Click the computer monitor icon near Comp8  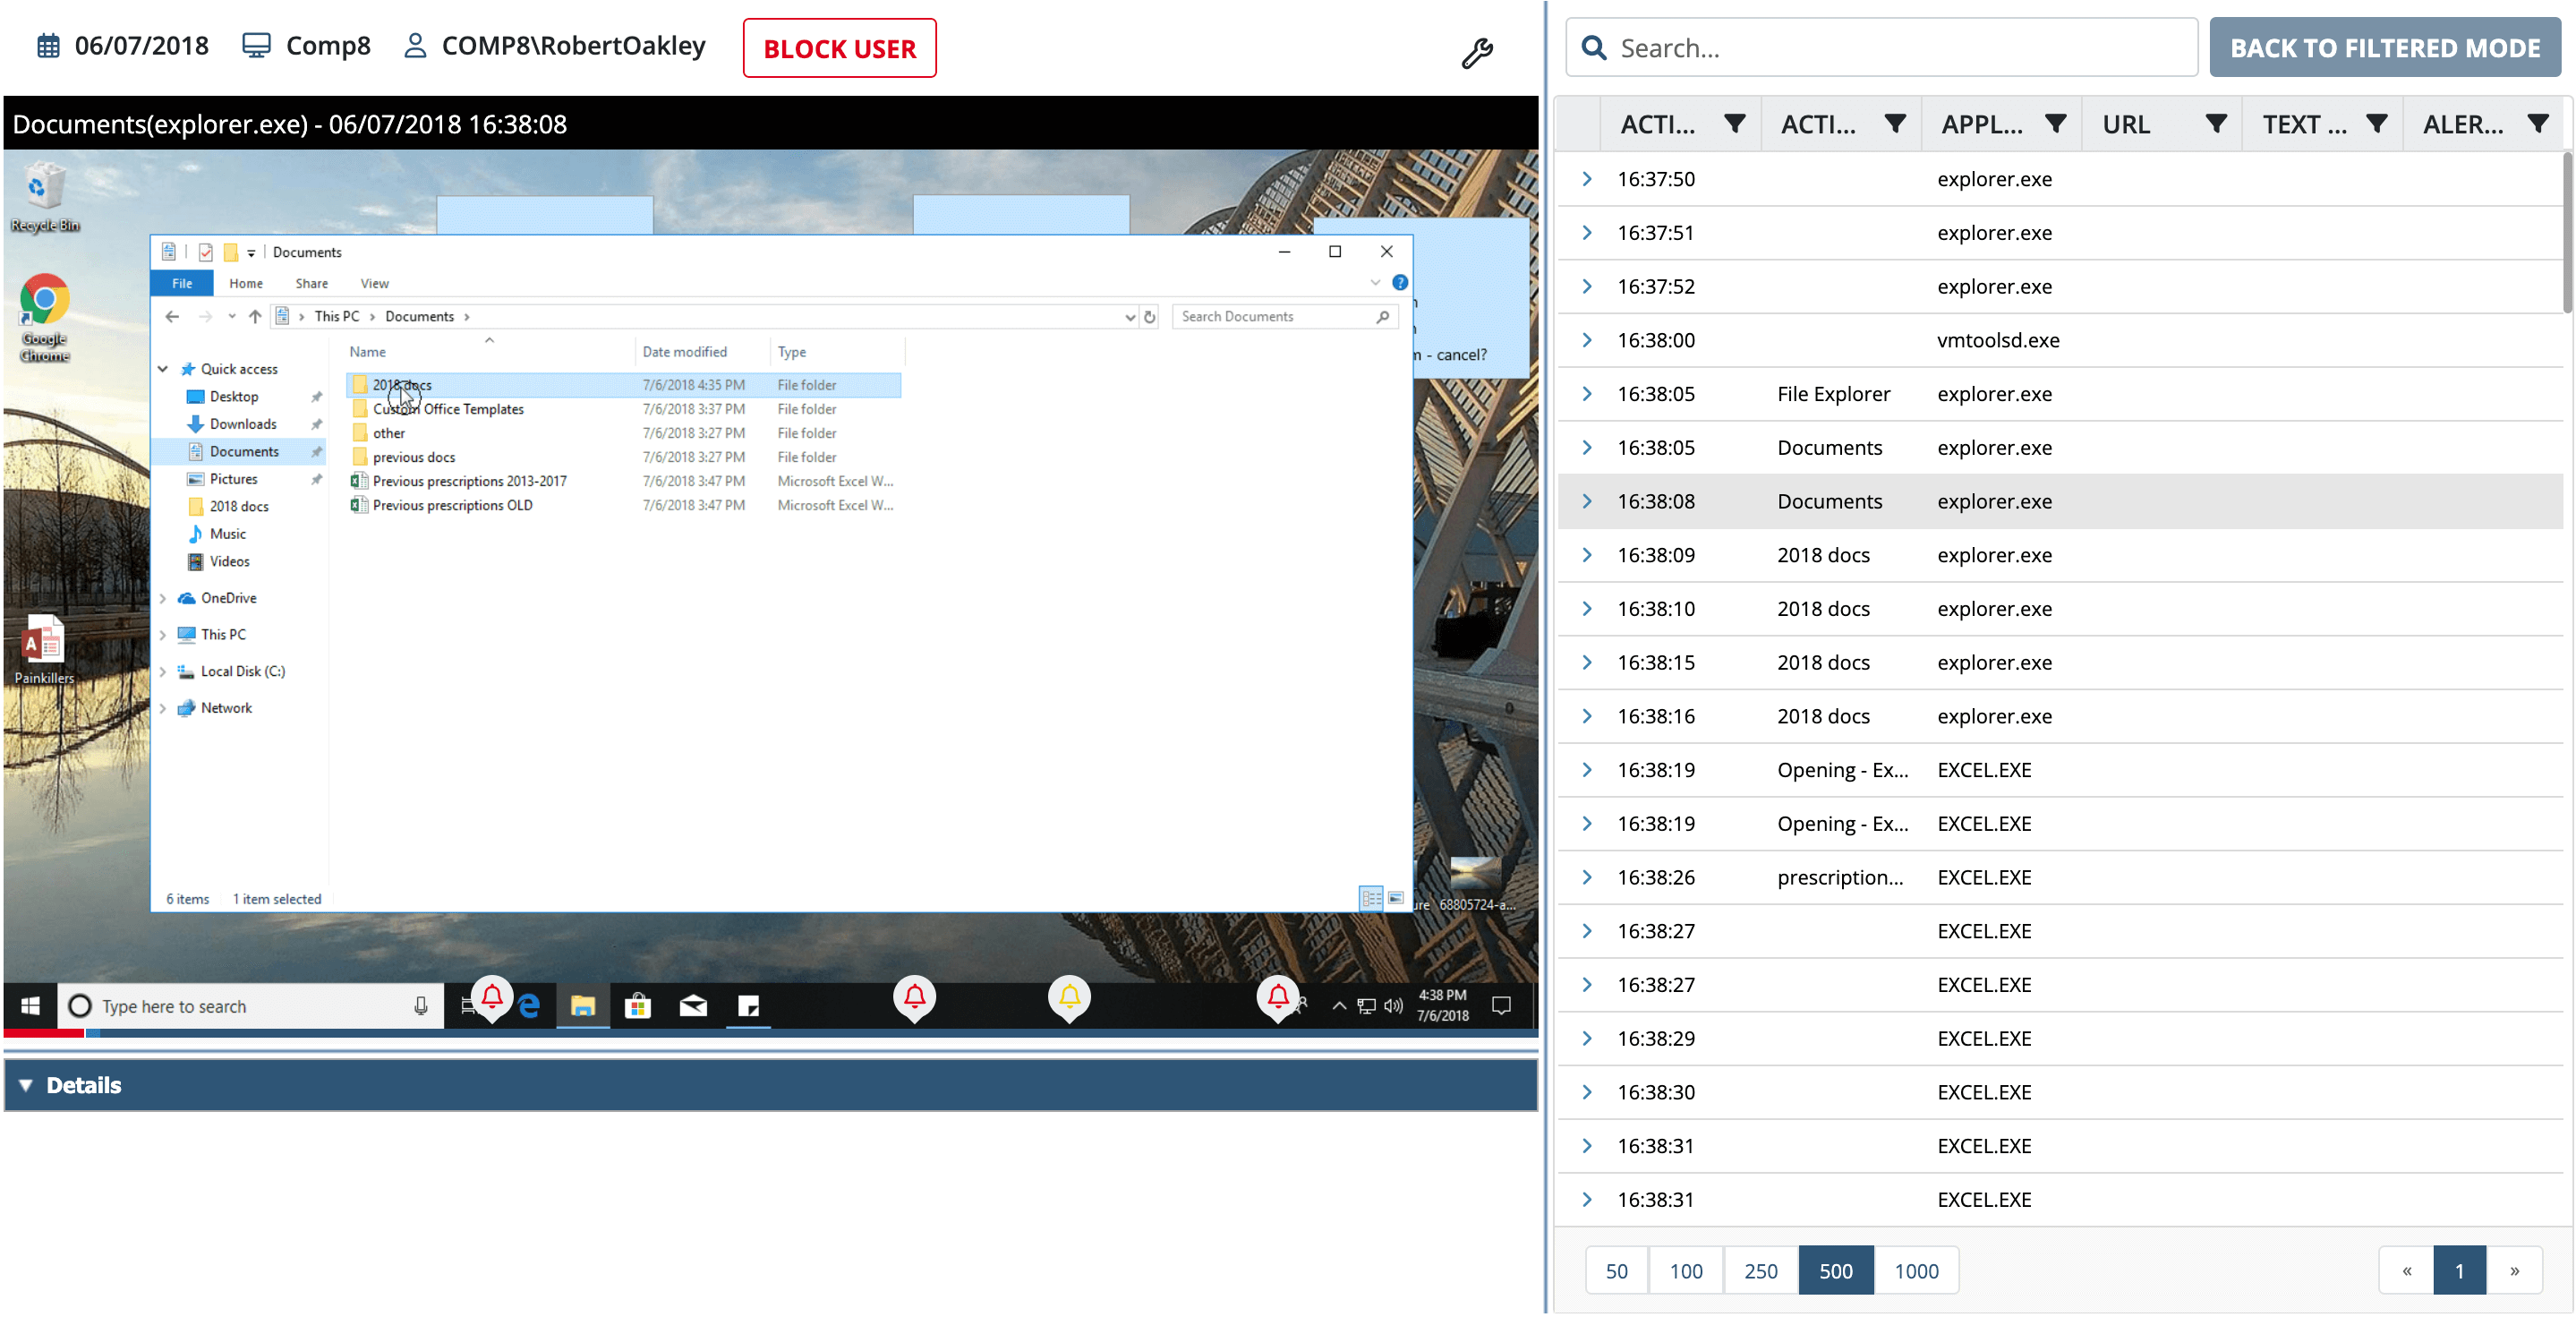pyautogui.click(x=257, y=46)
